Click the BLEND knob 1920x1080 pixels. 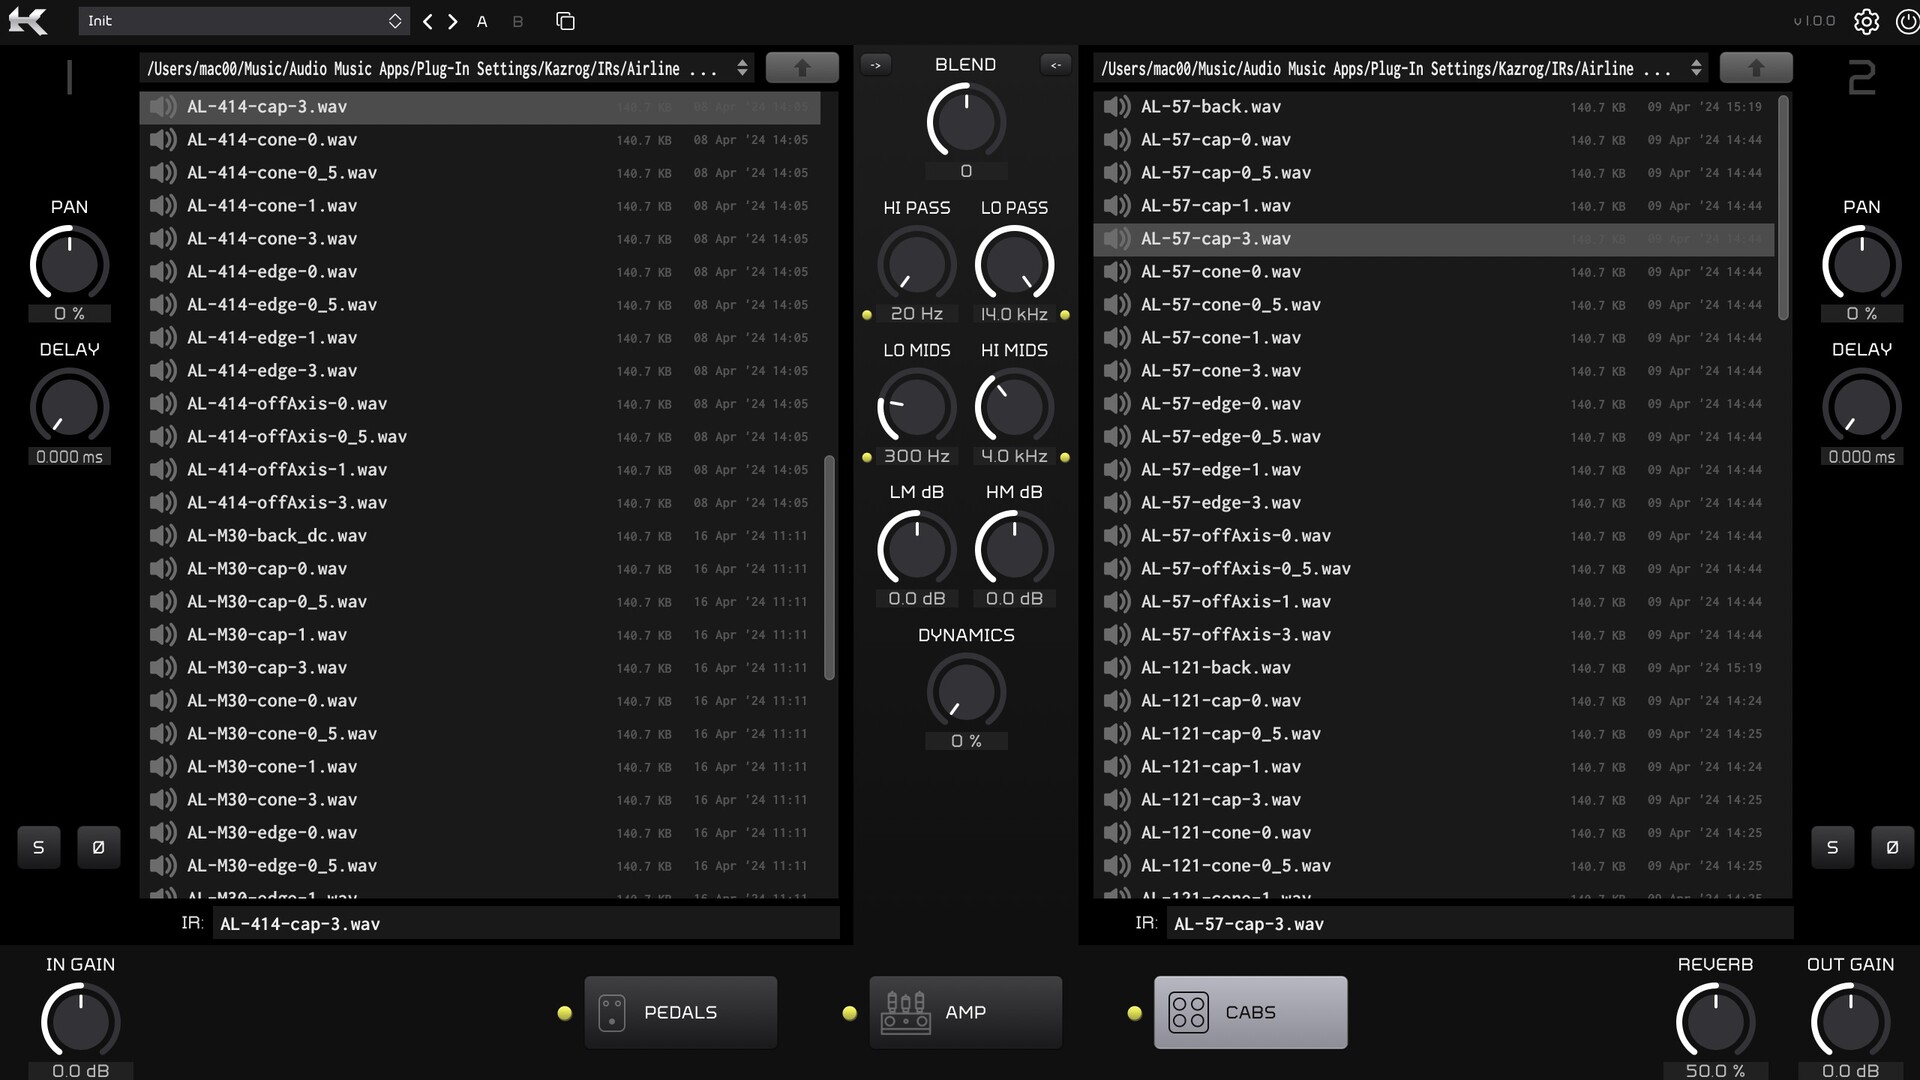965,122
